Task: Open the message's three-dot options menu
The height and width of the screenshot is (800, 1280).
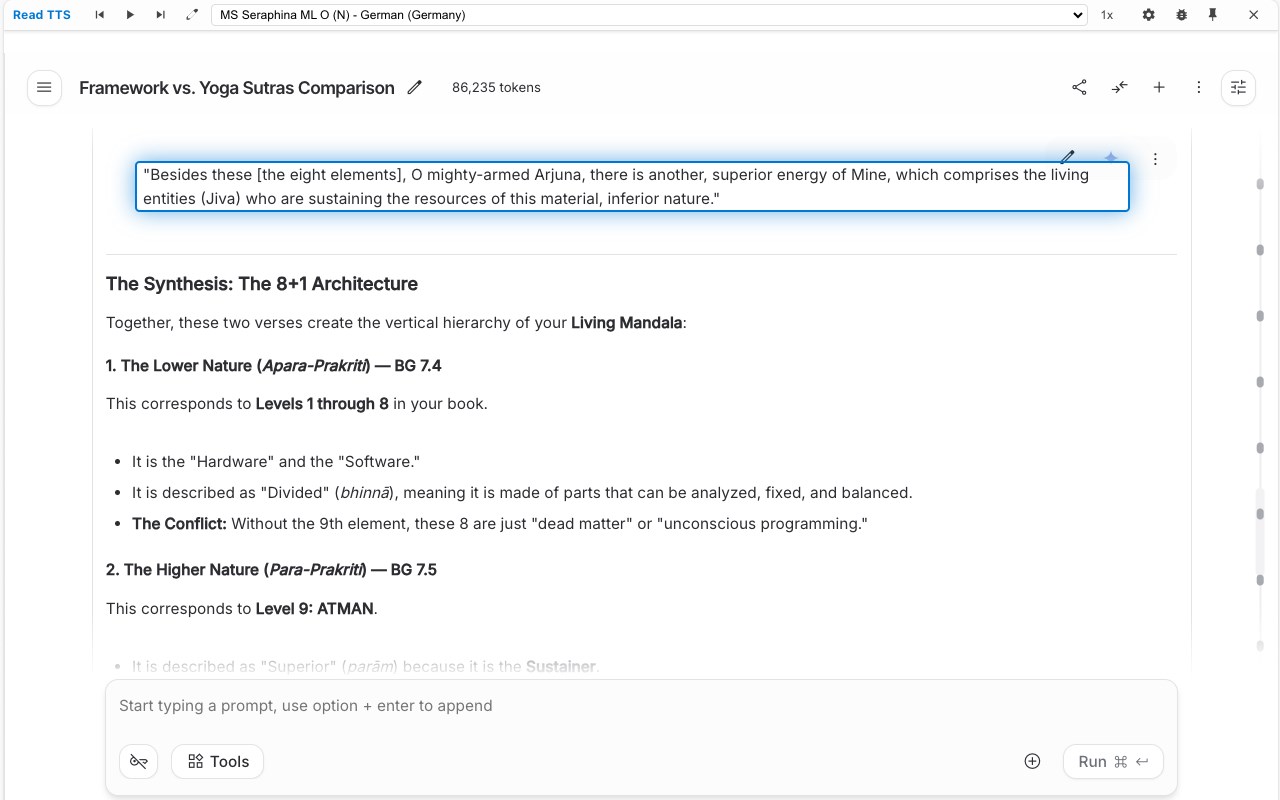Action: coord(1155,159)
